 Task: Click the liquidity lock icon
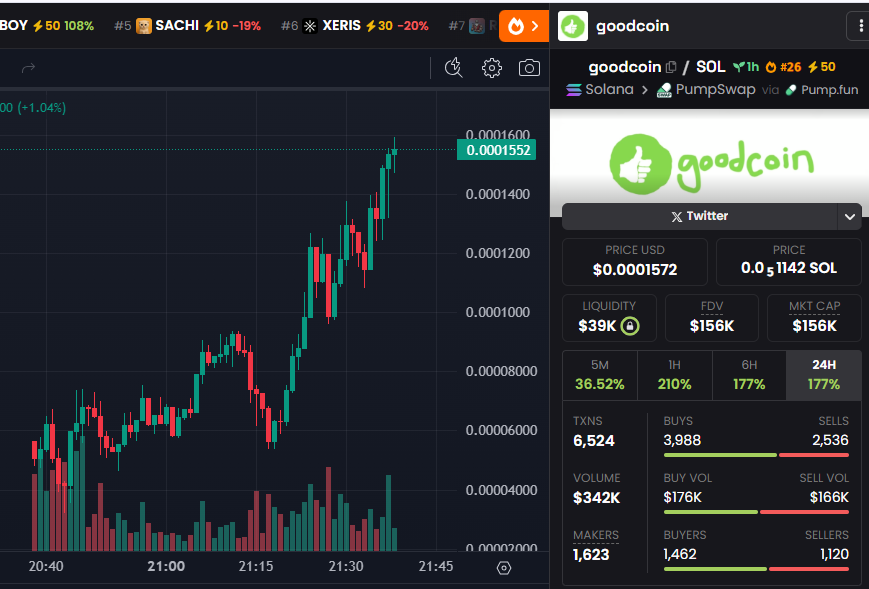pyautogui.click(x=630, y=325)
